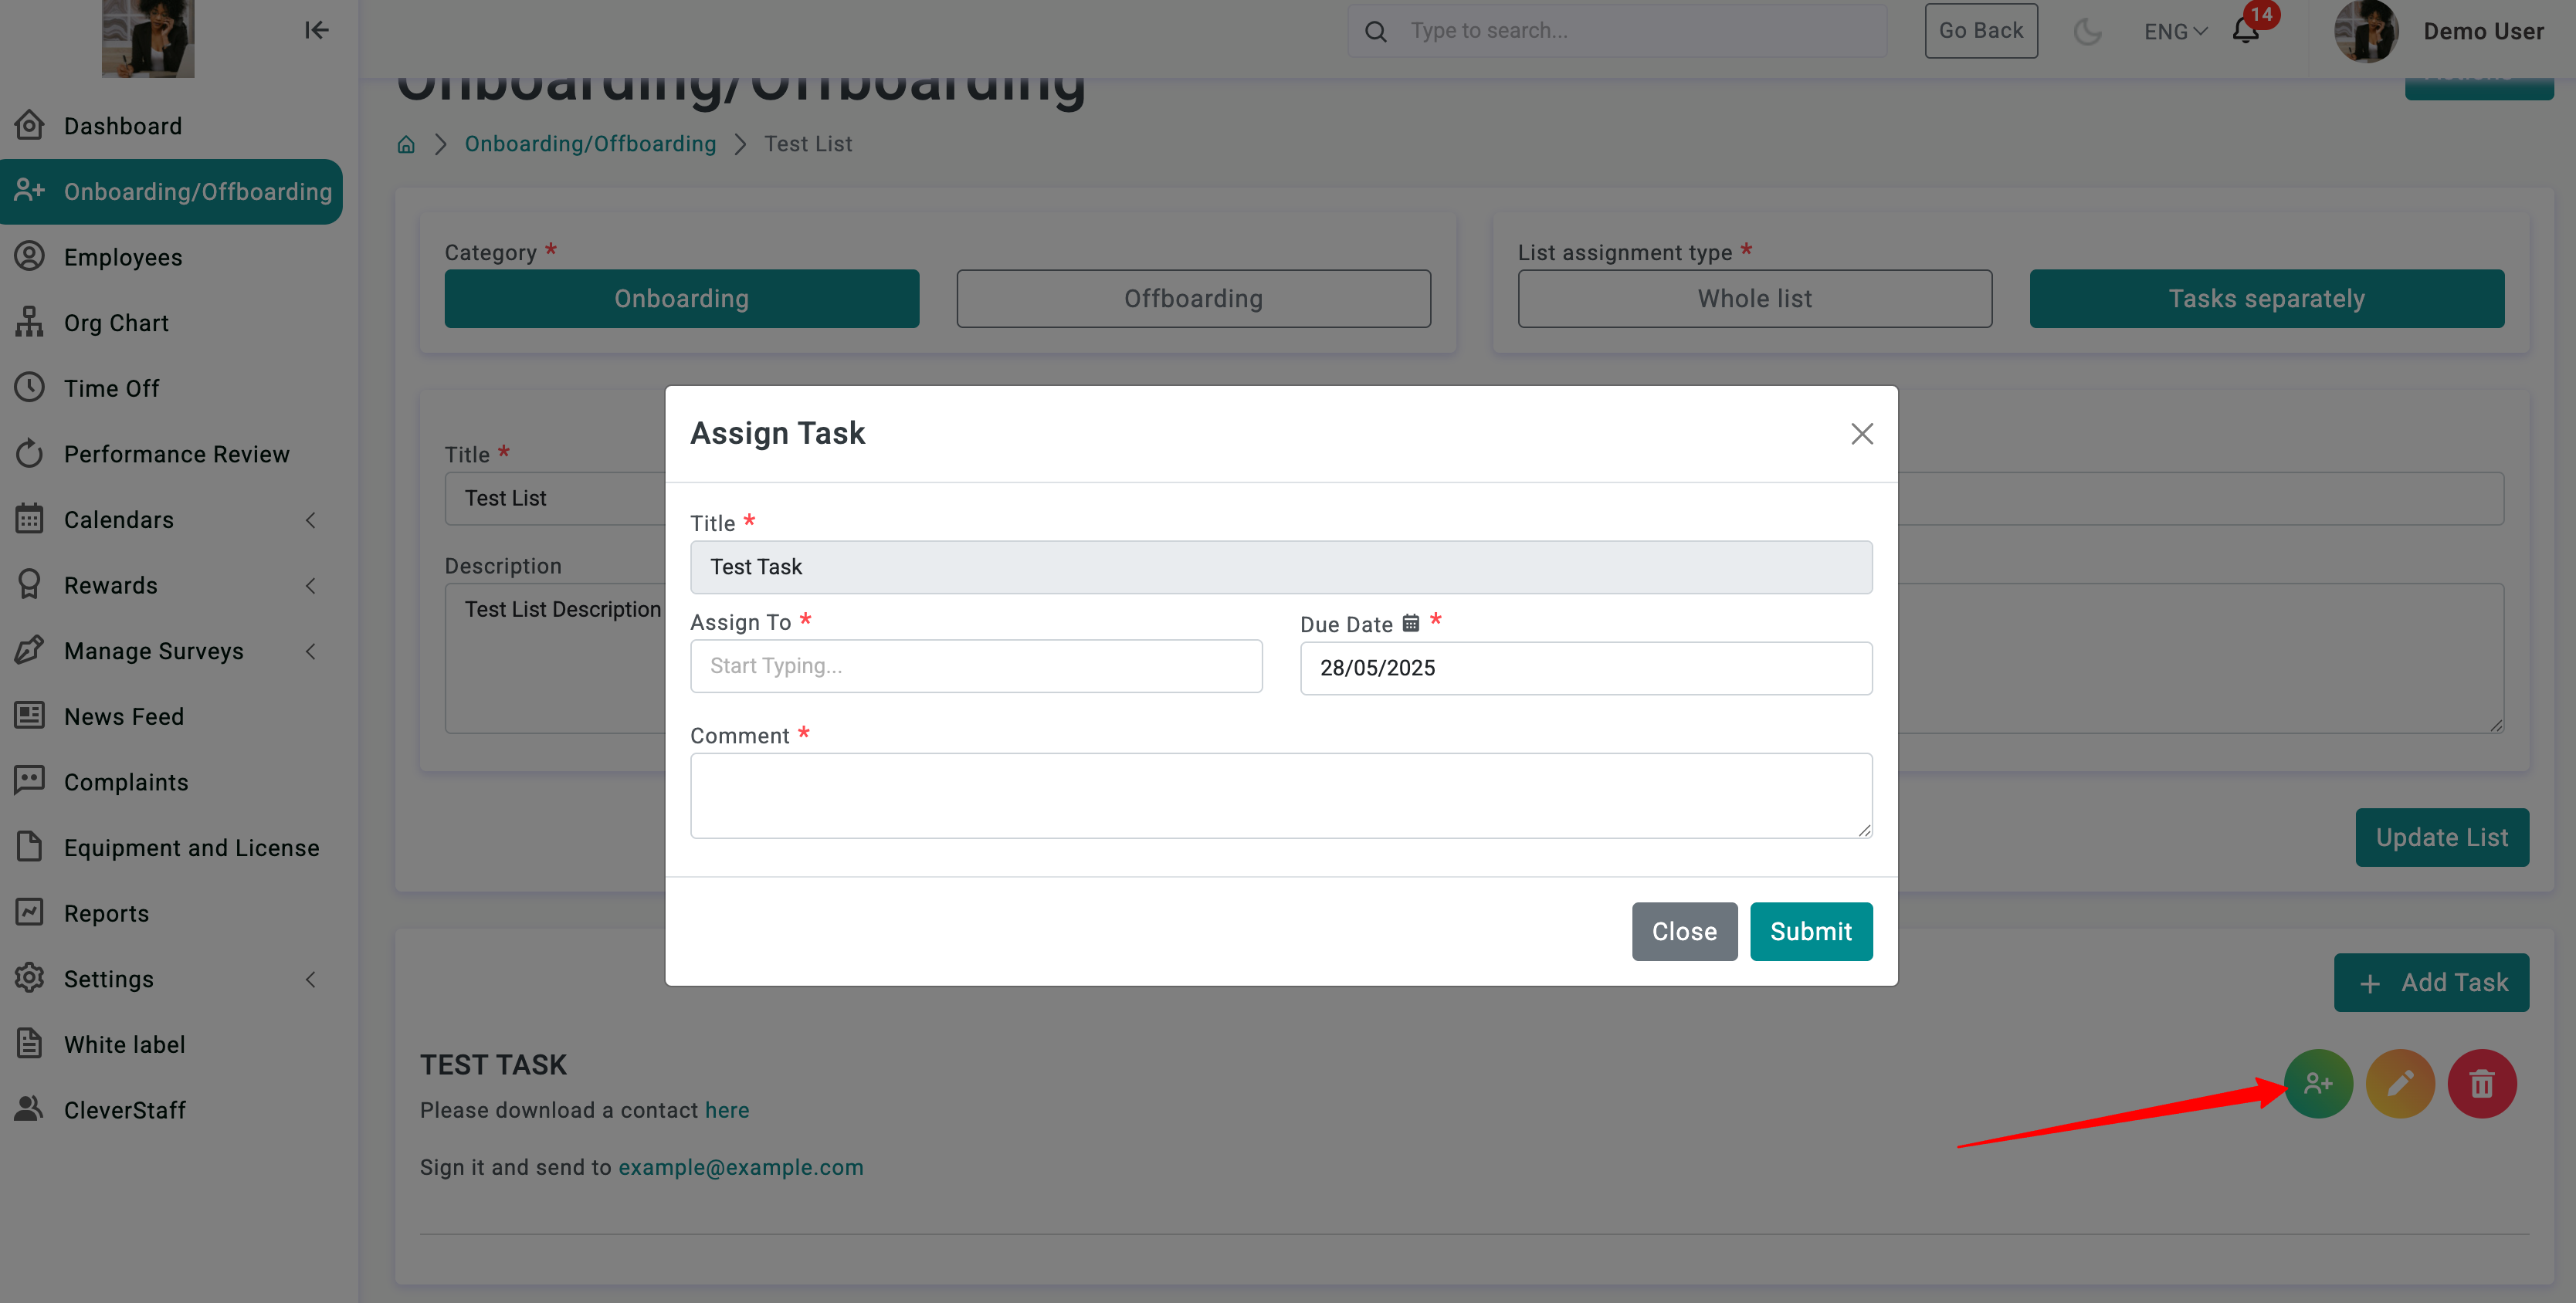Select the Offboarding category option
Viewport: 2576px width, 1303px height.
click(x=1193, y=298)
